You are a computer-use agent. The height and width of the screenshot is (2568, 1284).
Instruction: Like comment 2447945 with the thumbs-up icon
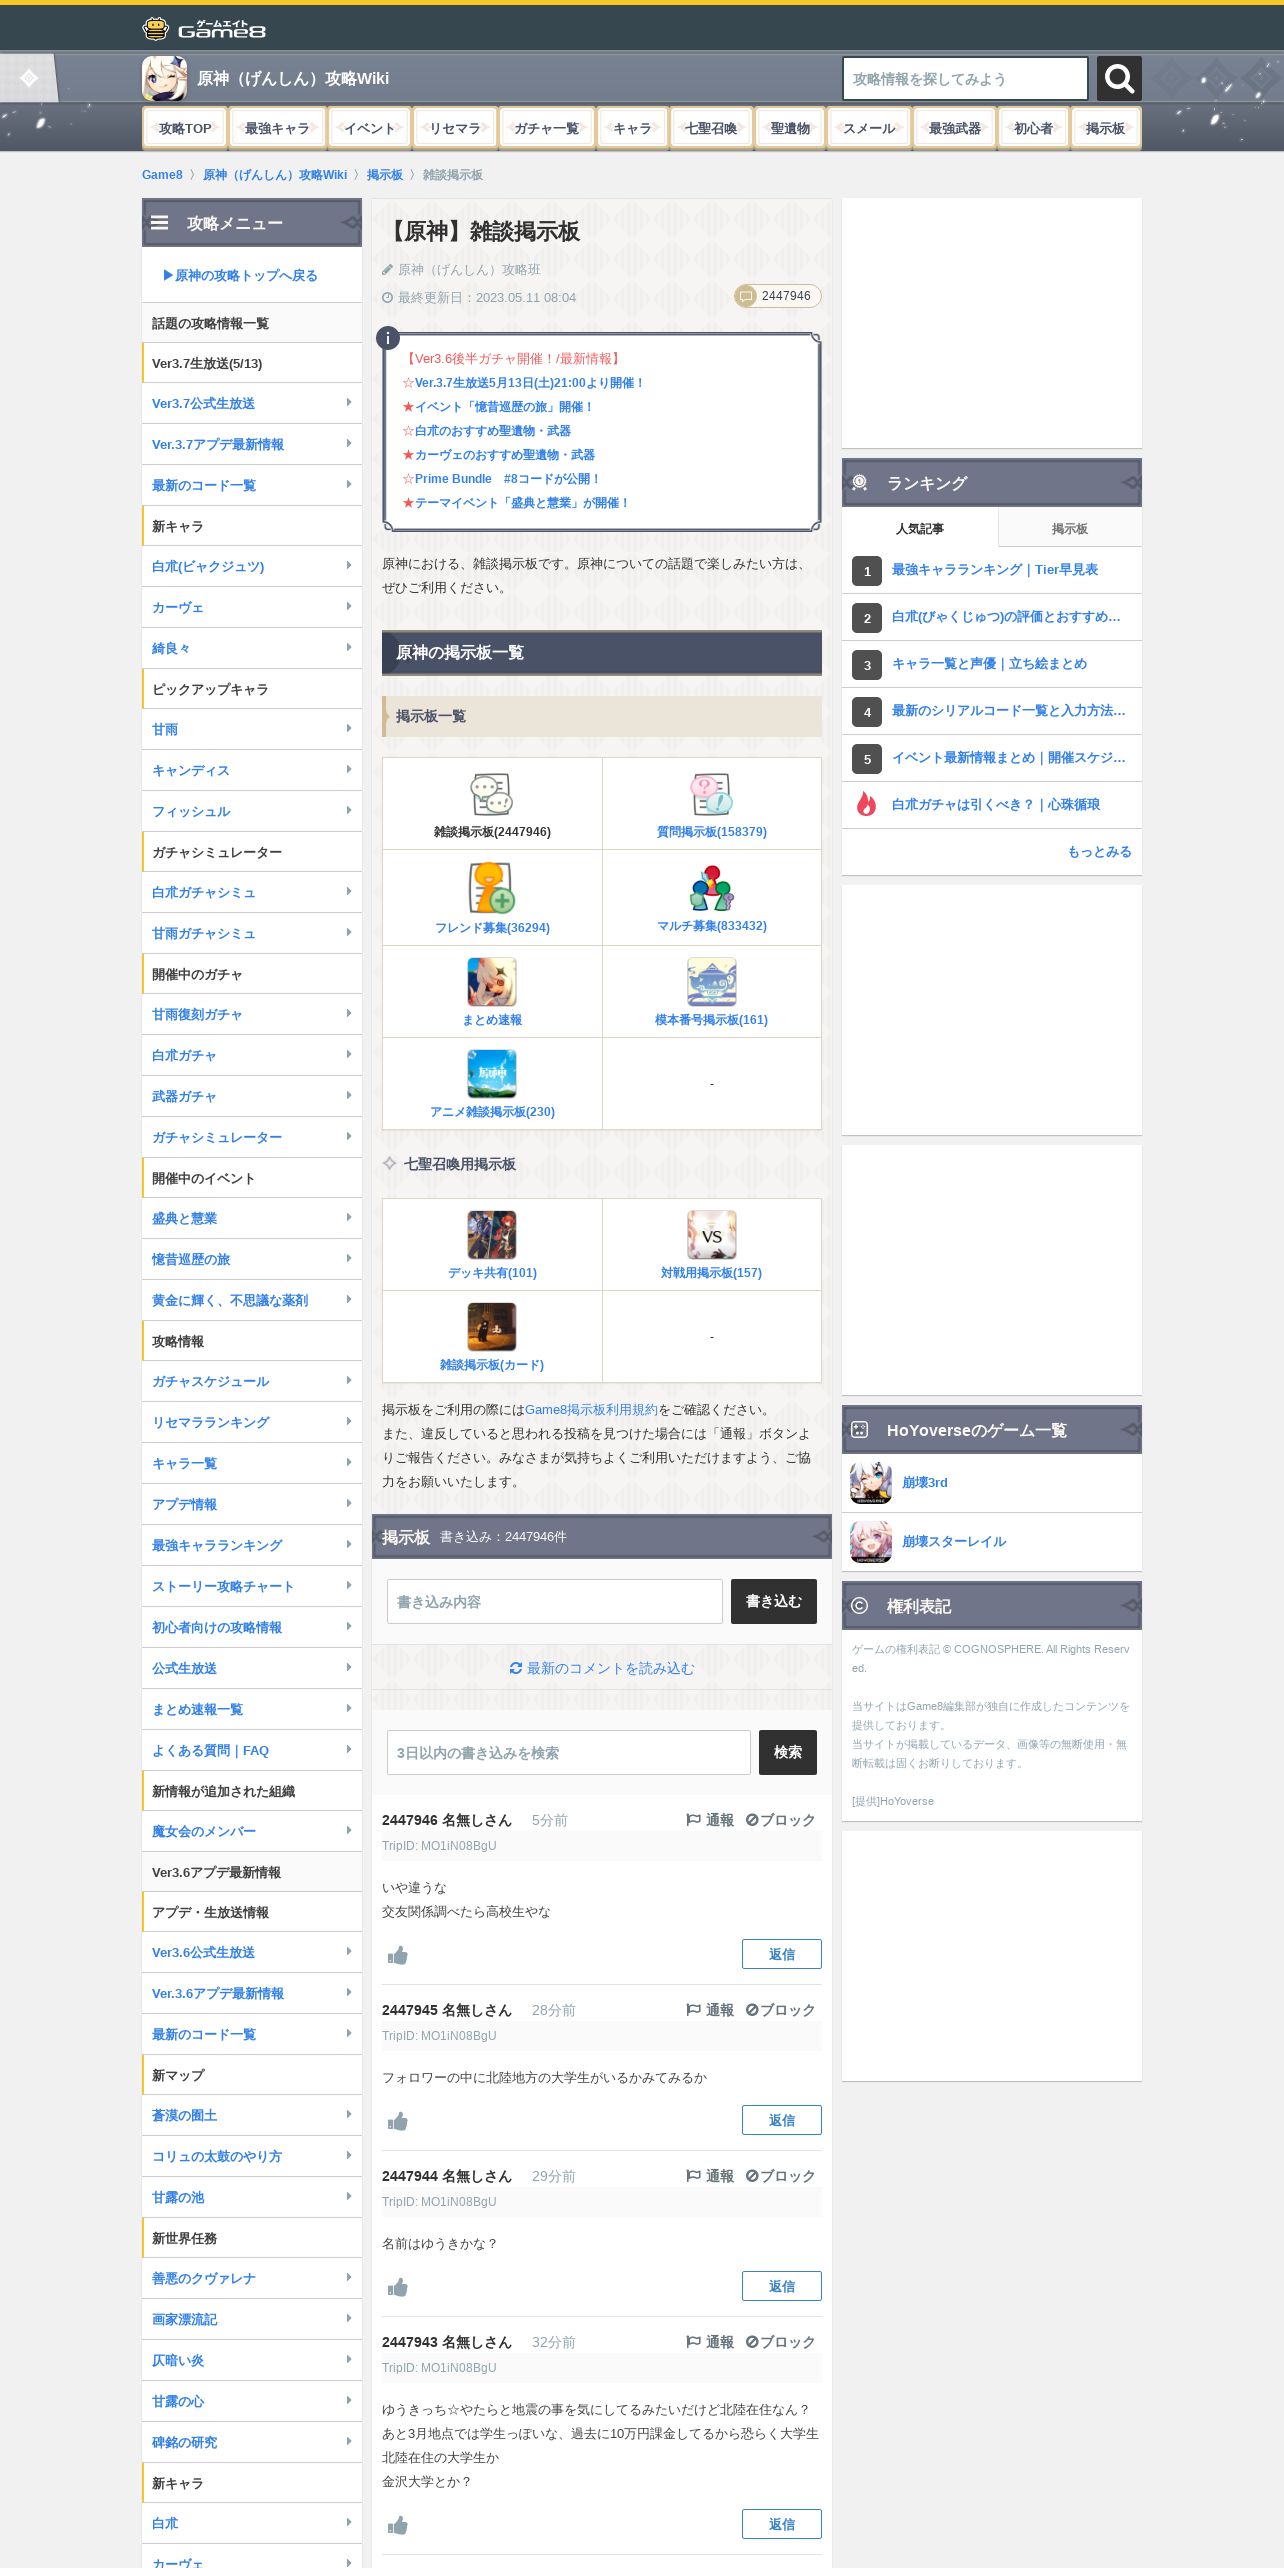click(x=397, y=2121)
